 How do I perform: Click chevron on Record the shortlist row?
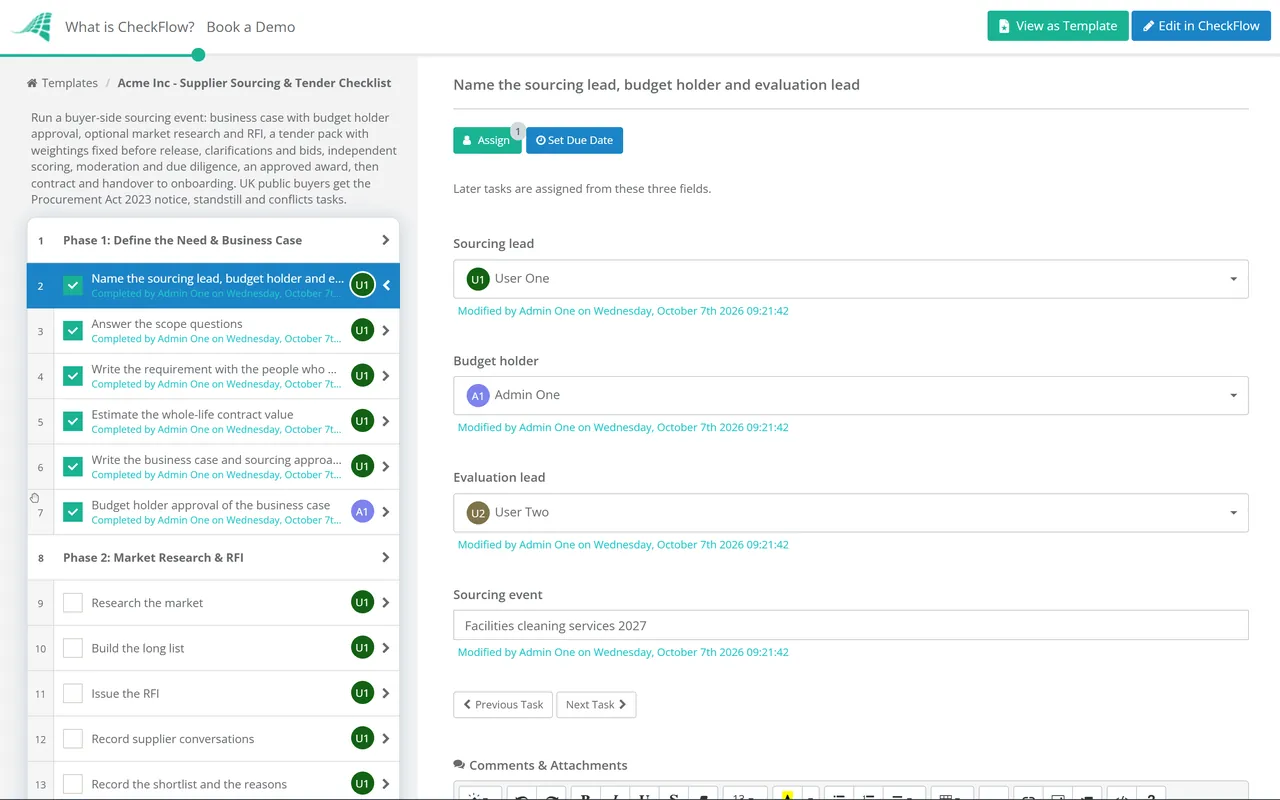(x=386, y=784)
